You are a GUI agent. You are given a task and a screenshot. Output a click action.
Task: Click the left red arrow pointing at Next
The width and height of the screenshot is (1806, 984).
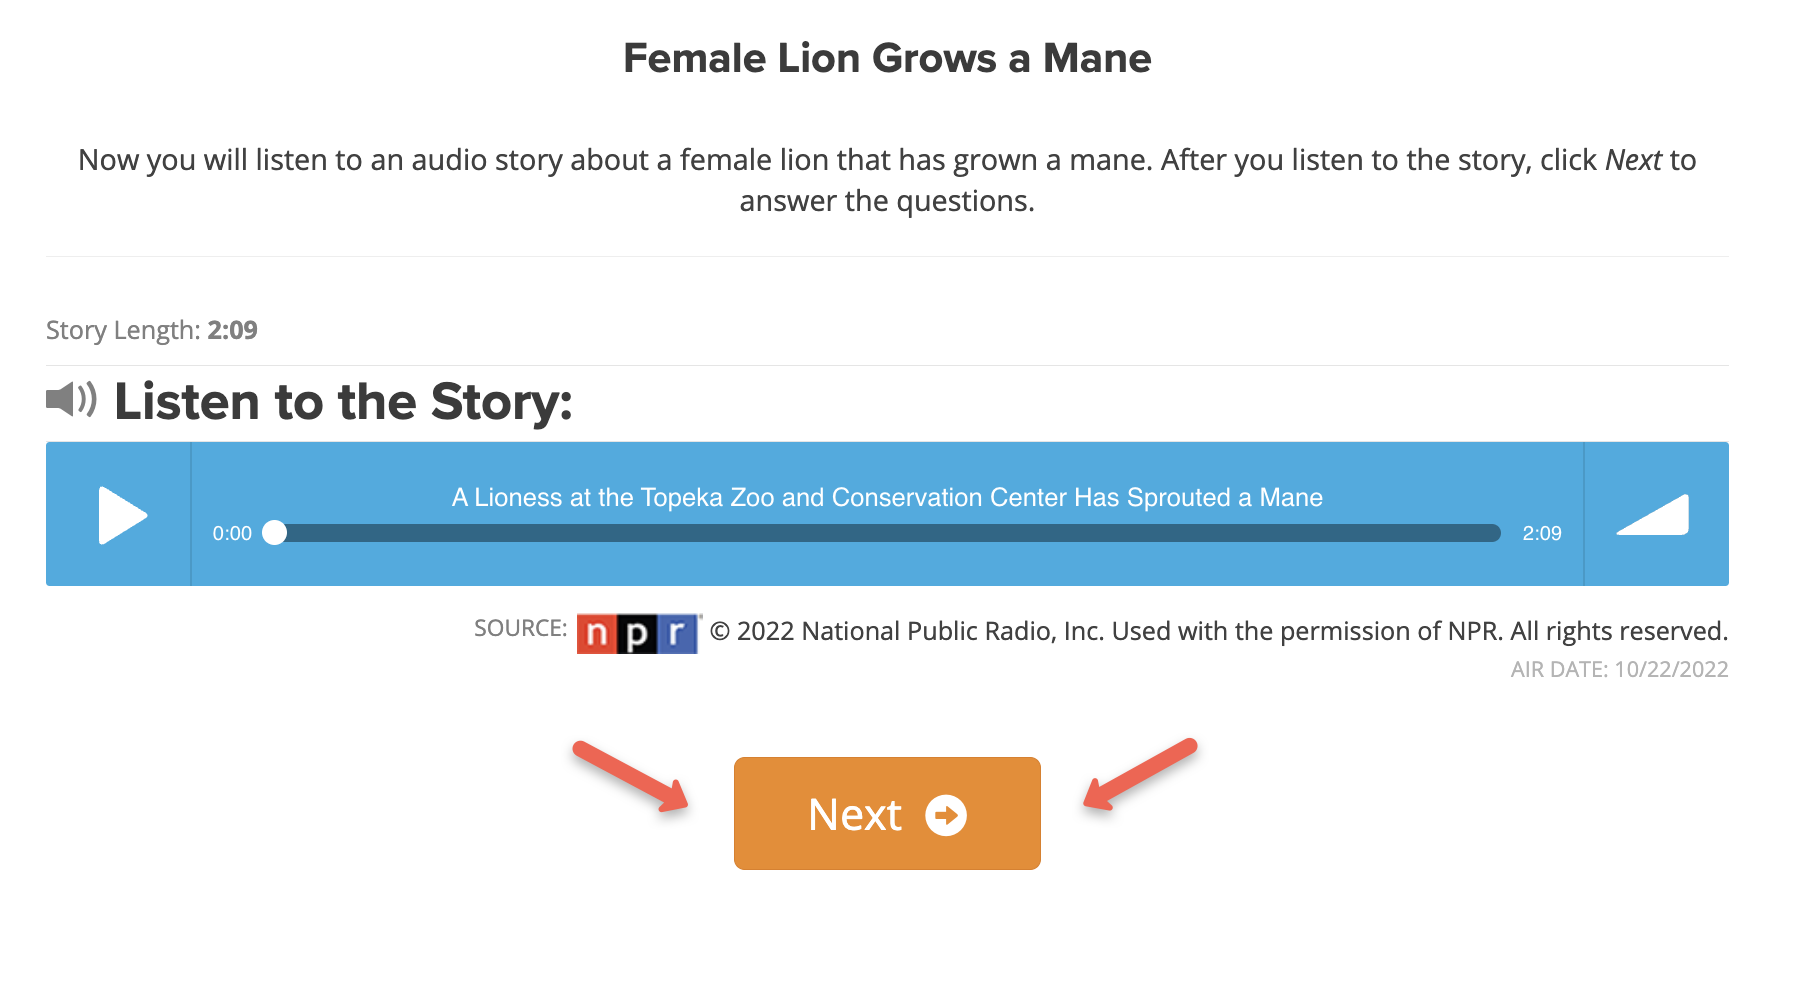pyautogui.click(x=631, y=777)
